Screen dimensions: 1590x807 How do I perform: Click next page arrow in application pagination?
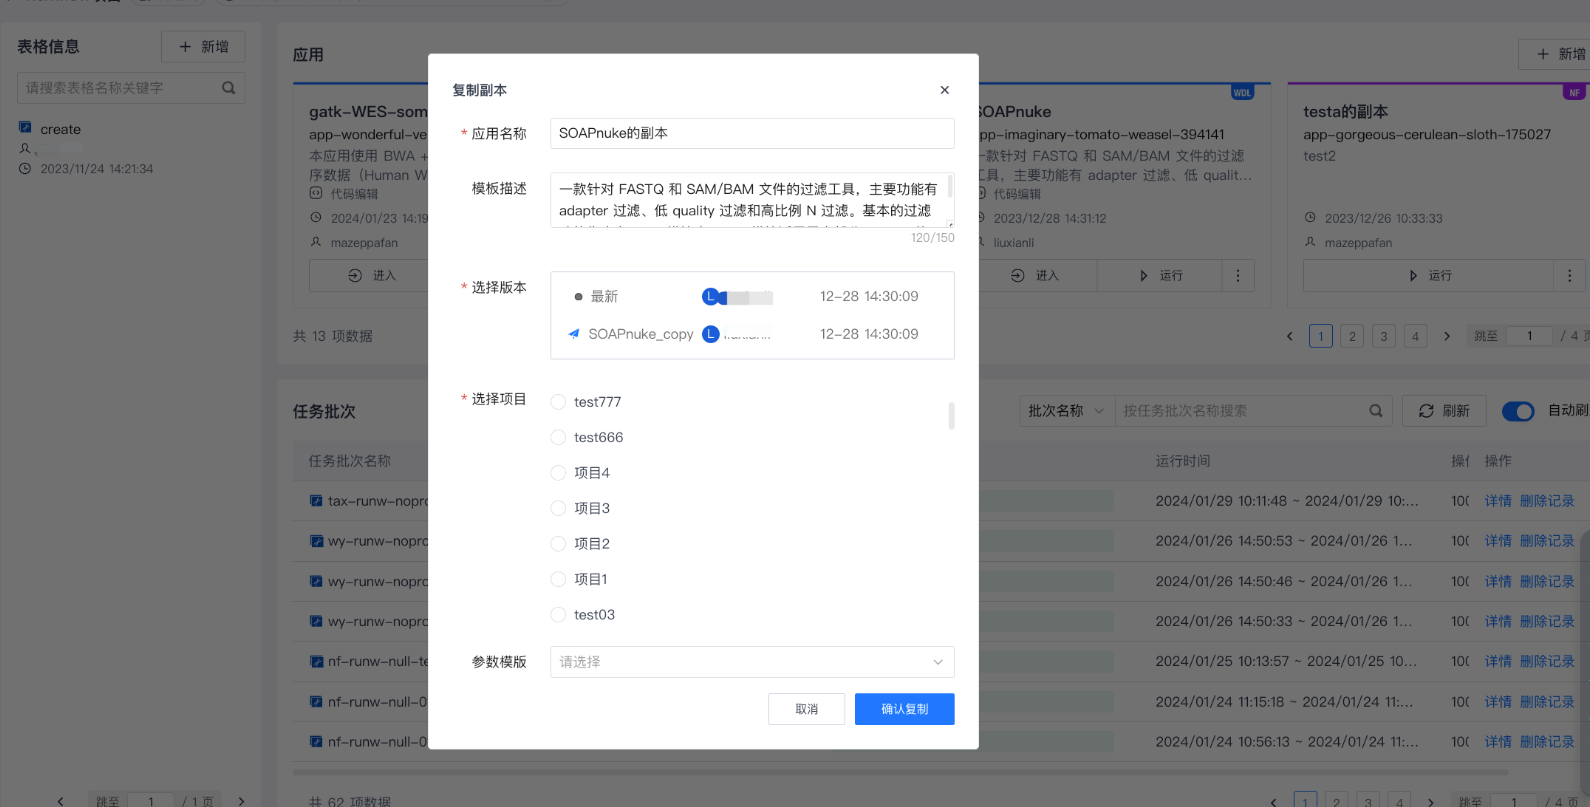(x=1447, y=336)
